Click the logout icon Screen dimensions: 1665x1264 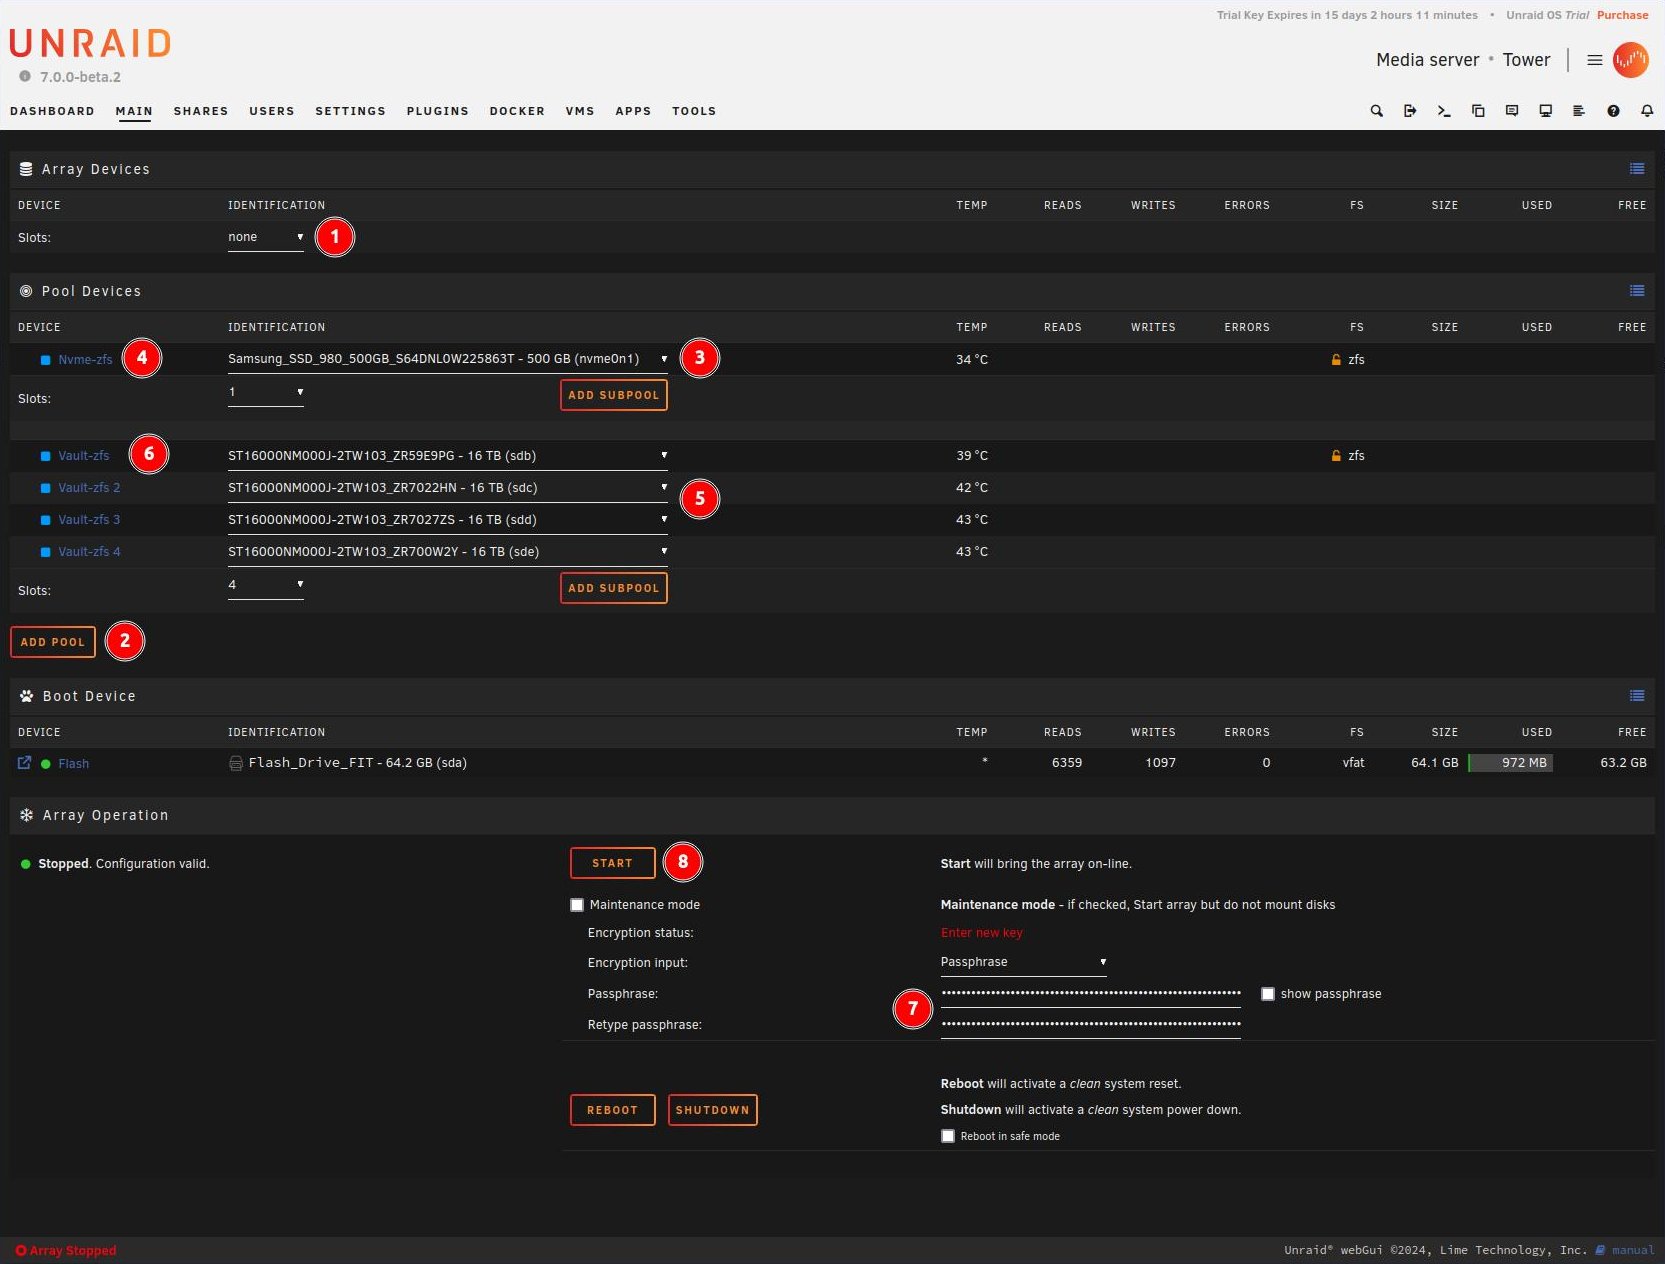coord(1410,111)
